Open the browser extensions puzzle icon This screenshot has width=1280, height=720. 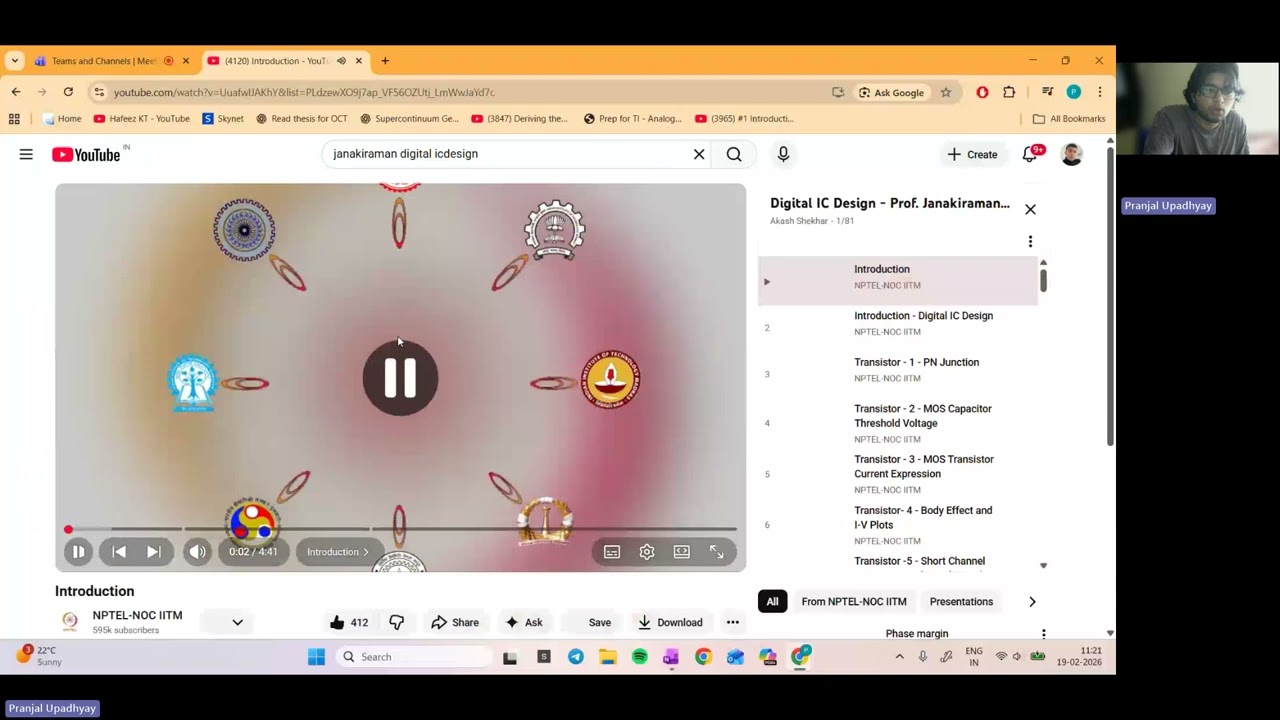[1009, 92]
